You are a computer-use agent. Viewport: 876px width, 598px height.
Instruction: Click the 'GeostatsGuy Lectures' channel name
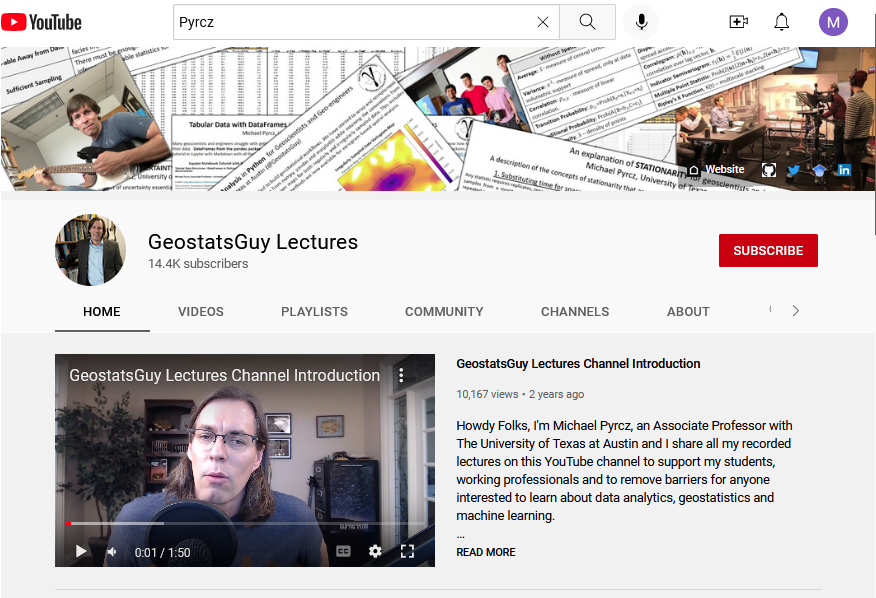[x=253, y=242]
